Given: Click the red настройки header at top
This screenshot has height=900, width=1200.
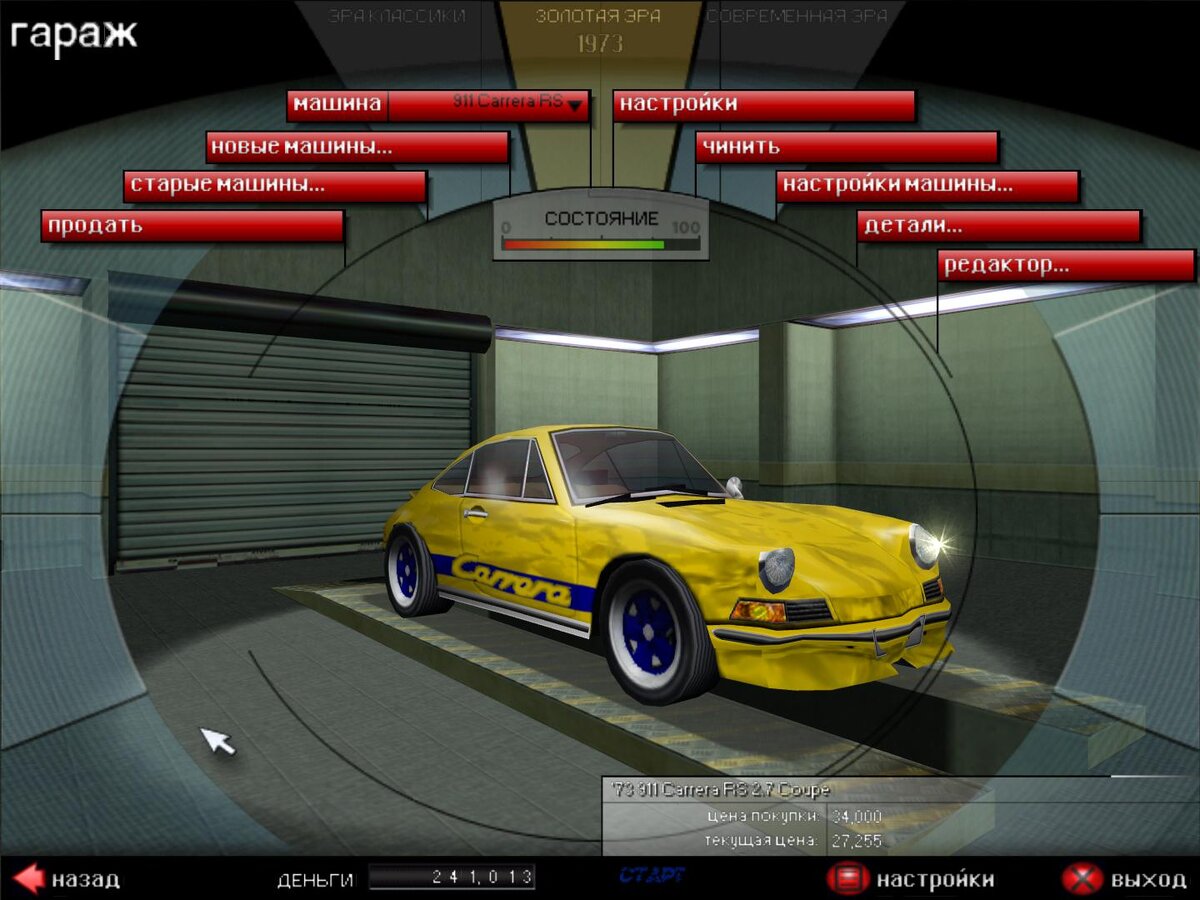Looking at the screenshot, I should click(764, 105).
